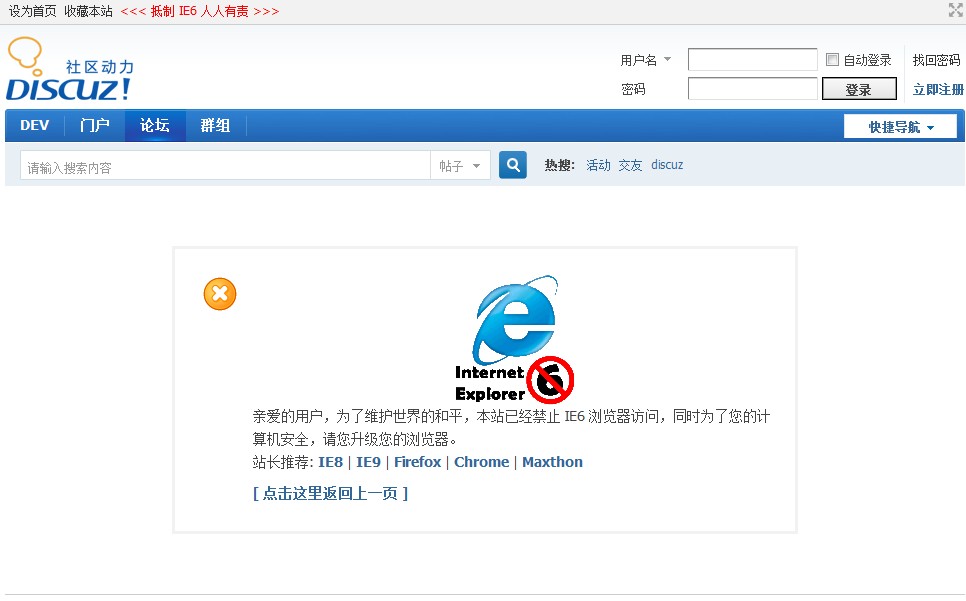Click the expand icon at top right
The width and height of the screenshot is (966, 601).
956,9
